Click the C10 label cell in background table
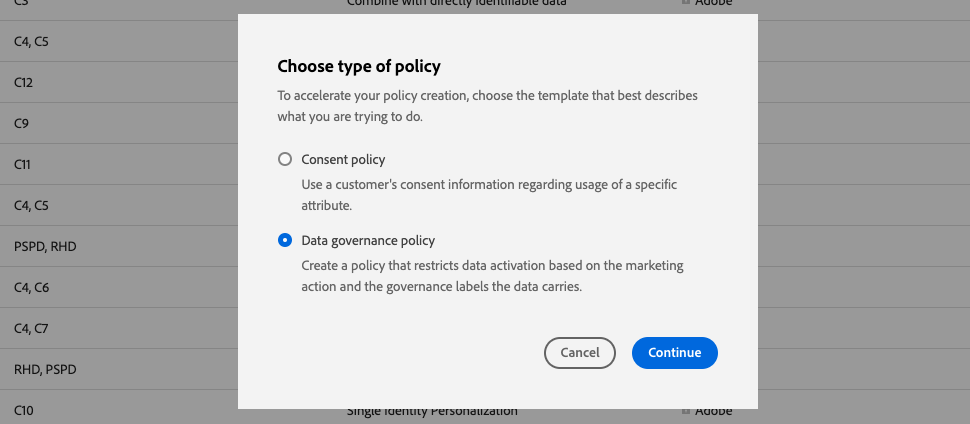This screenshot has width=970, height=424. click(x=24, y=410)
